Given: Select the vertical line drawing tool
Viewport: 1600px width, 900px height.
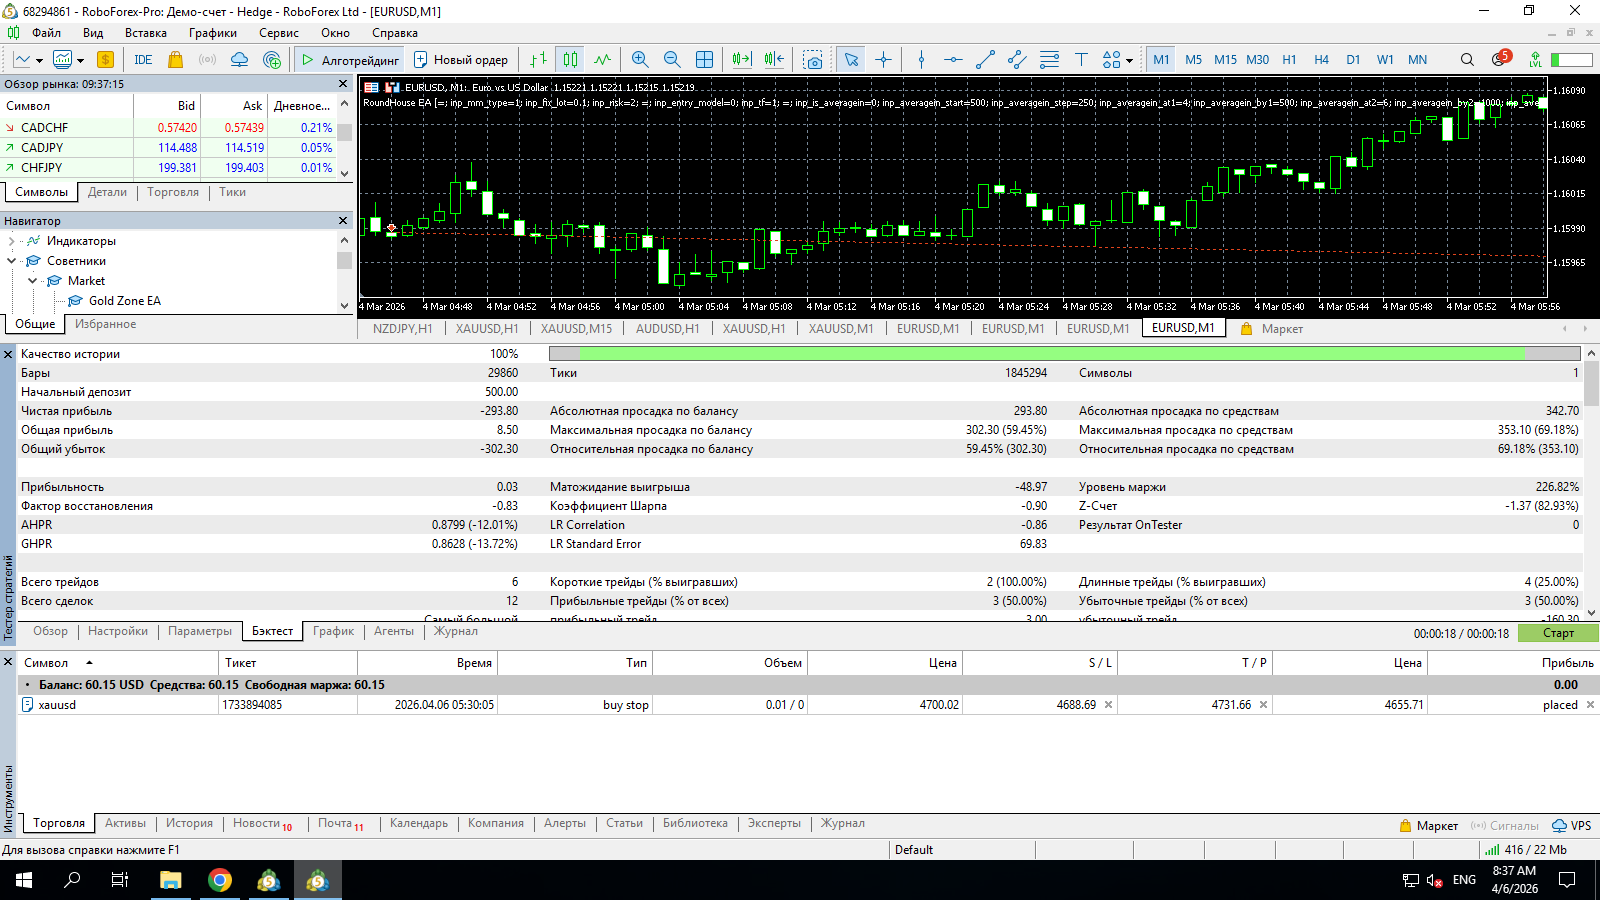Looking at the screenshot, I should tap(921, 60).
